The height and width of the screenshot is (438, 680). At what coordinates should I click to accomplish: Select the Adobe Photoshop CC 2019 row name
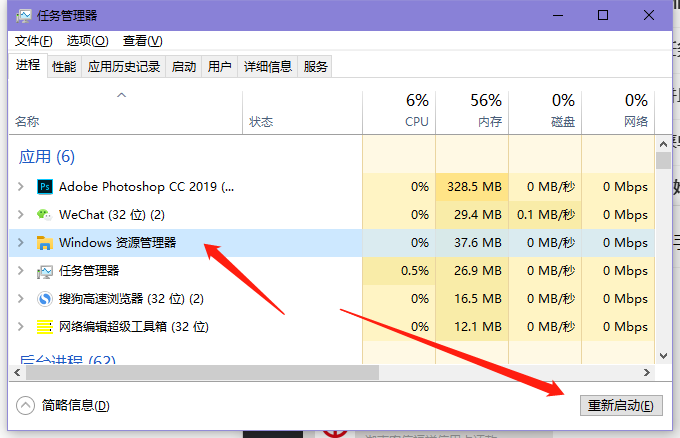tap(146, 187)
